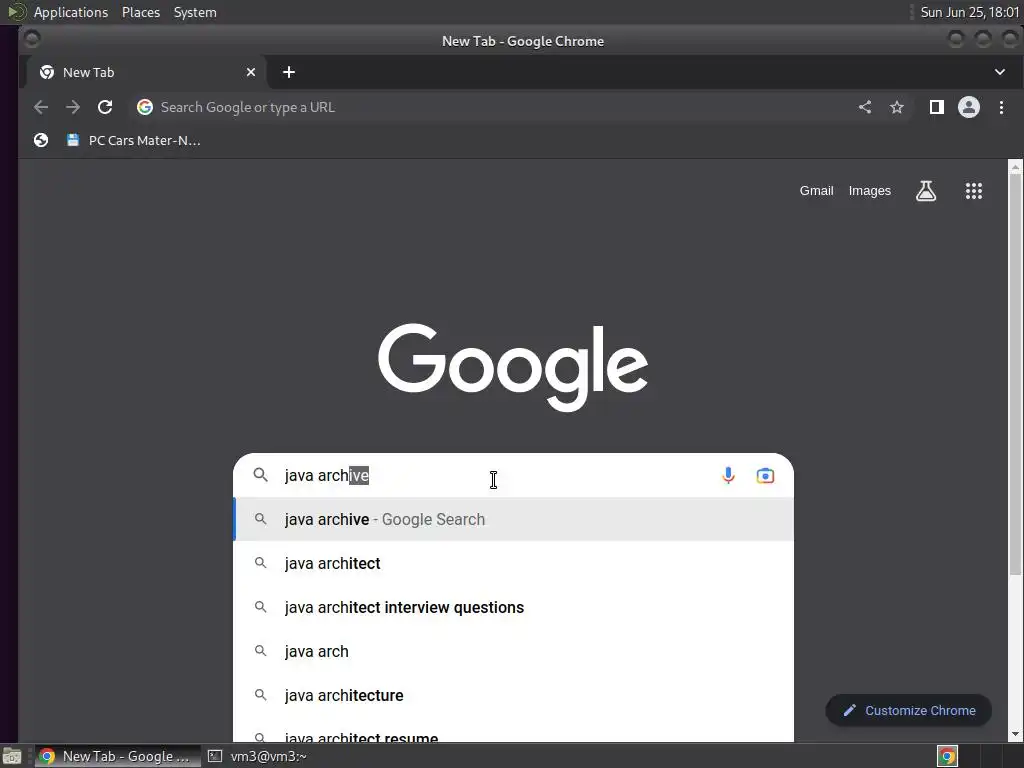Open the Applications menu
Viewport: 1024px width, 768px height.
pyautogui.click(x=71, y=12)
